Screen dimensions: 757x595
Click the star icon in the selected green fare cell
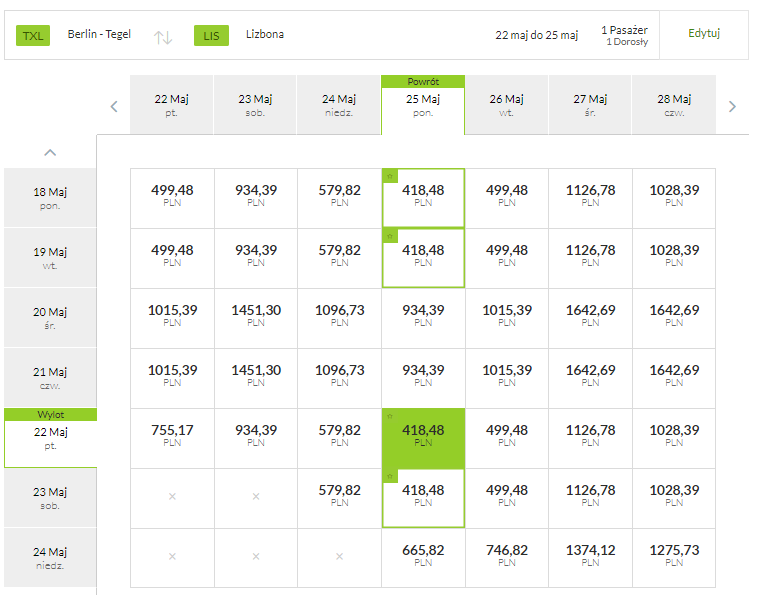point(390,416)
